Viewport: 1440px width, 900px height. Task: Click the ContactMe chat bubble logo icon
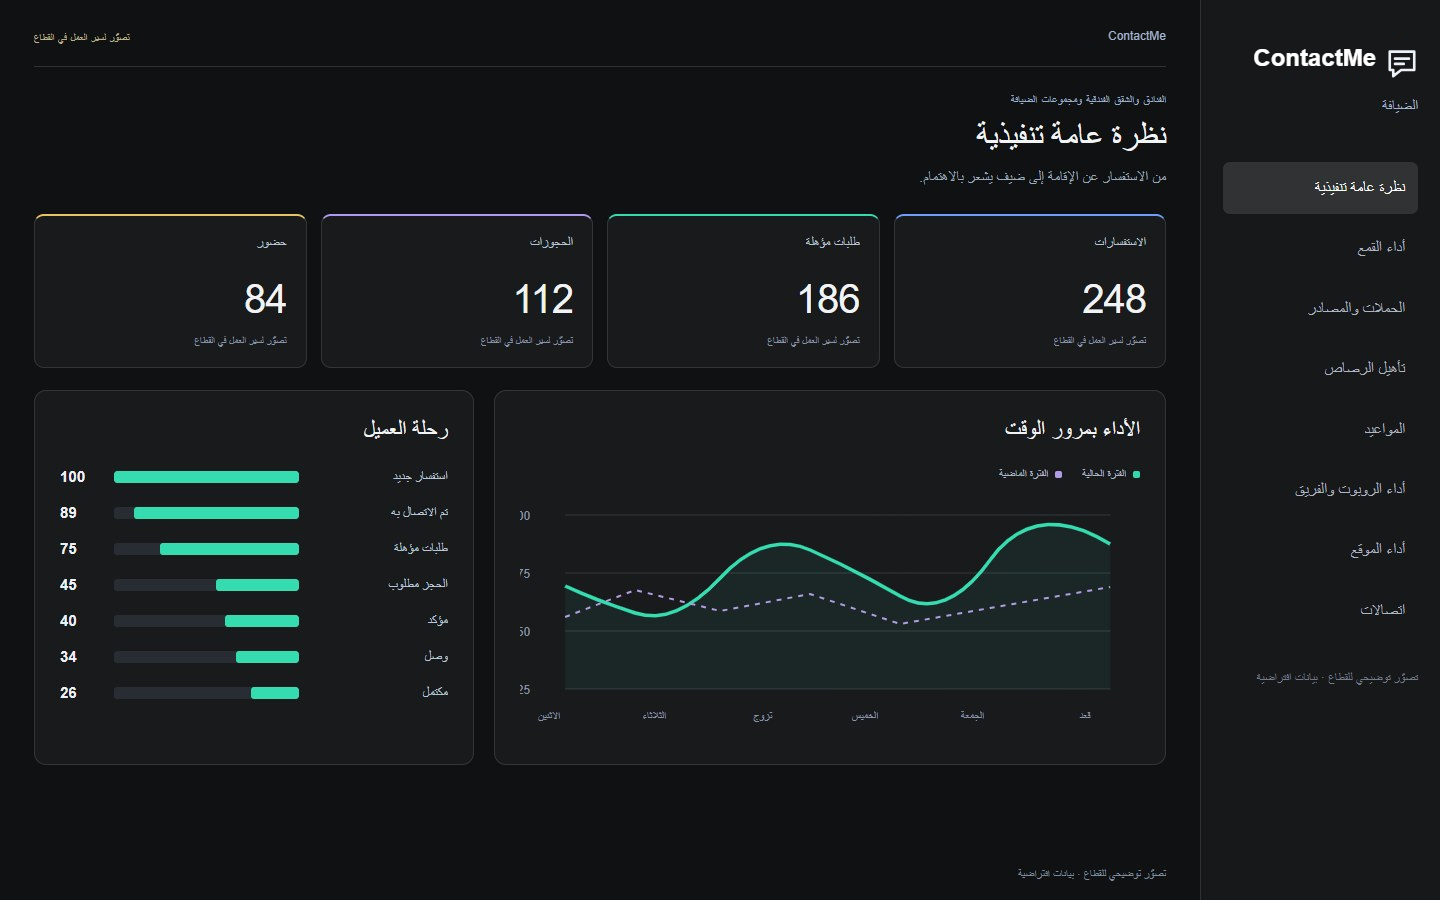pyautogui.click(x=1402, y=63)
